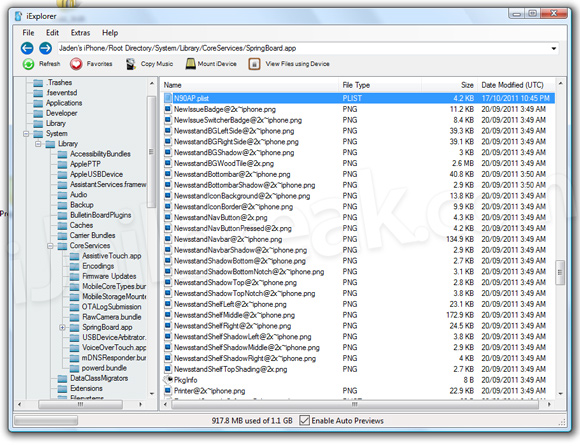Open the Extras menu
This screenshot has height=446, width=580.
(x=80, y=33)
